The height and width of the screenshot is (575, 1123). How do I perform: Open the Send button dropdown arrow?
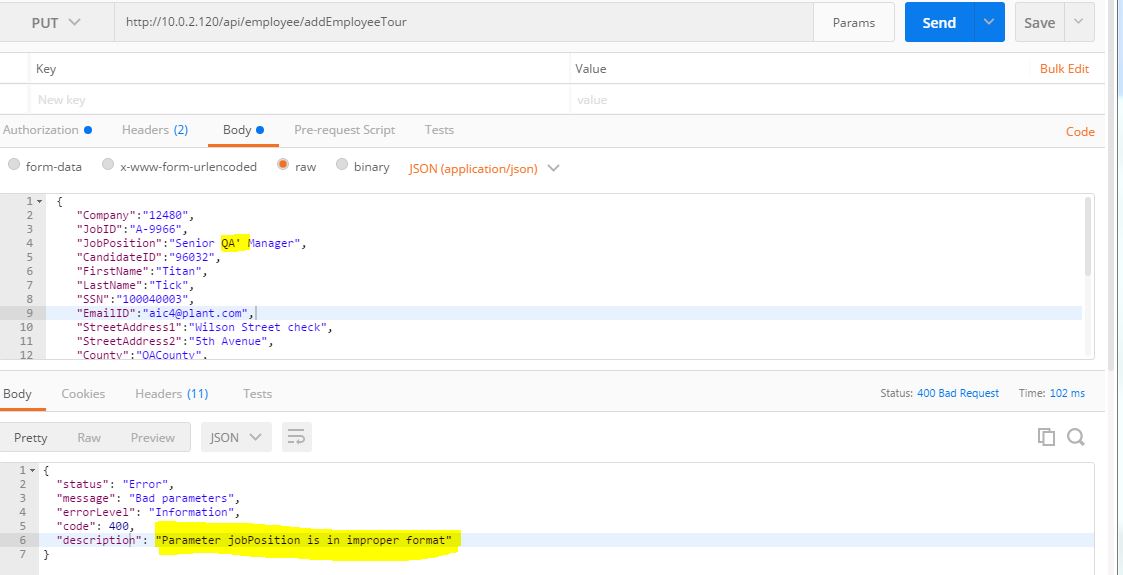click(989, 22)
